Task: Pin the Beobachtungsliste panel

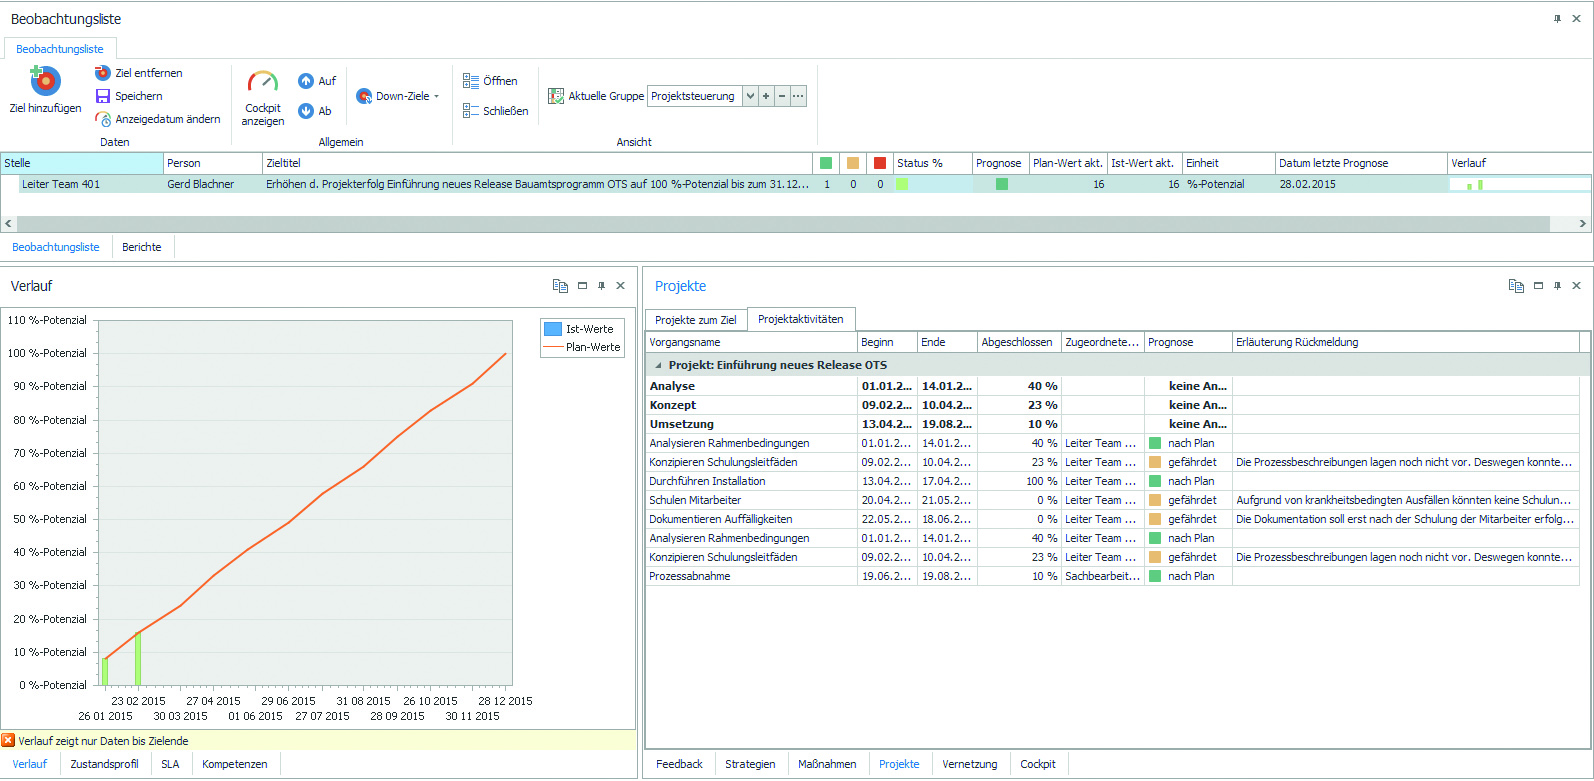Action: click(1557, 19)
